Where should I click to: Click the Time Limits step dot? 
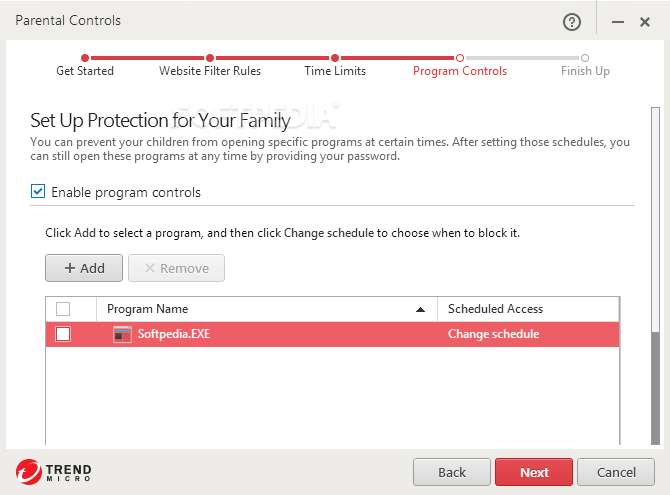pos(335,58)
